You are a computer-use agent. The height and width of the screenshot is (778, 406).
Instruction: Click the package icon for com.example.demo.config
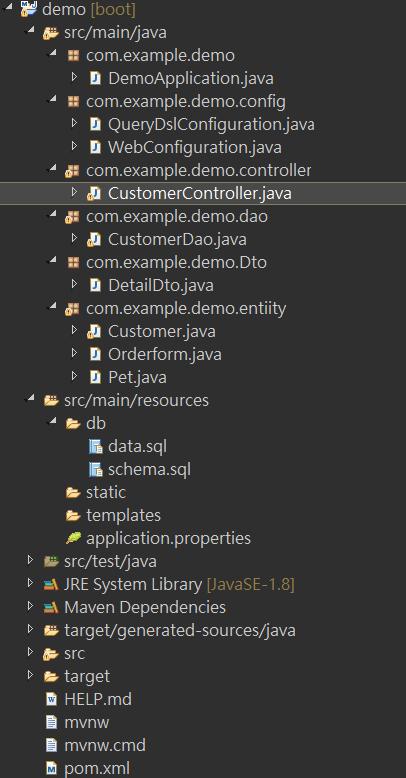tap(73, 101)
